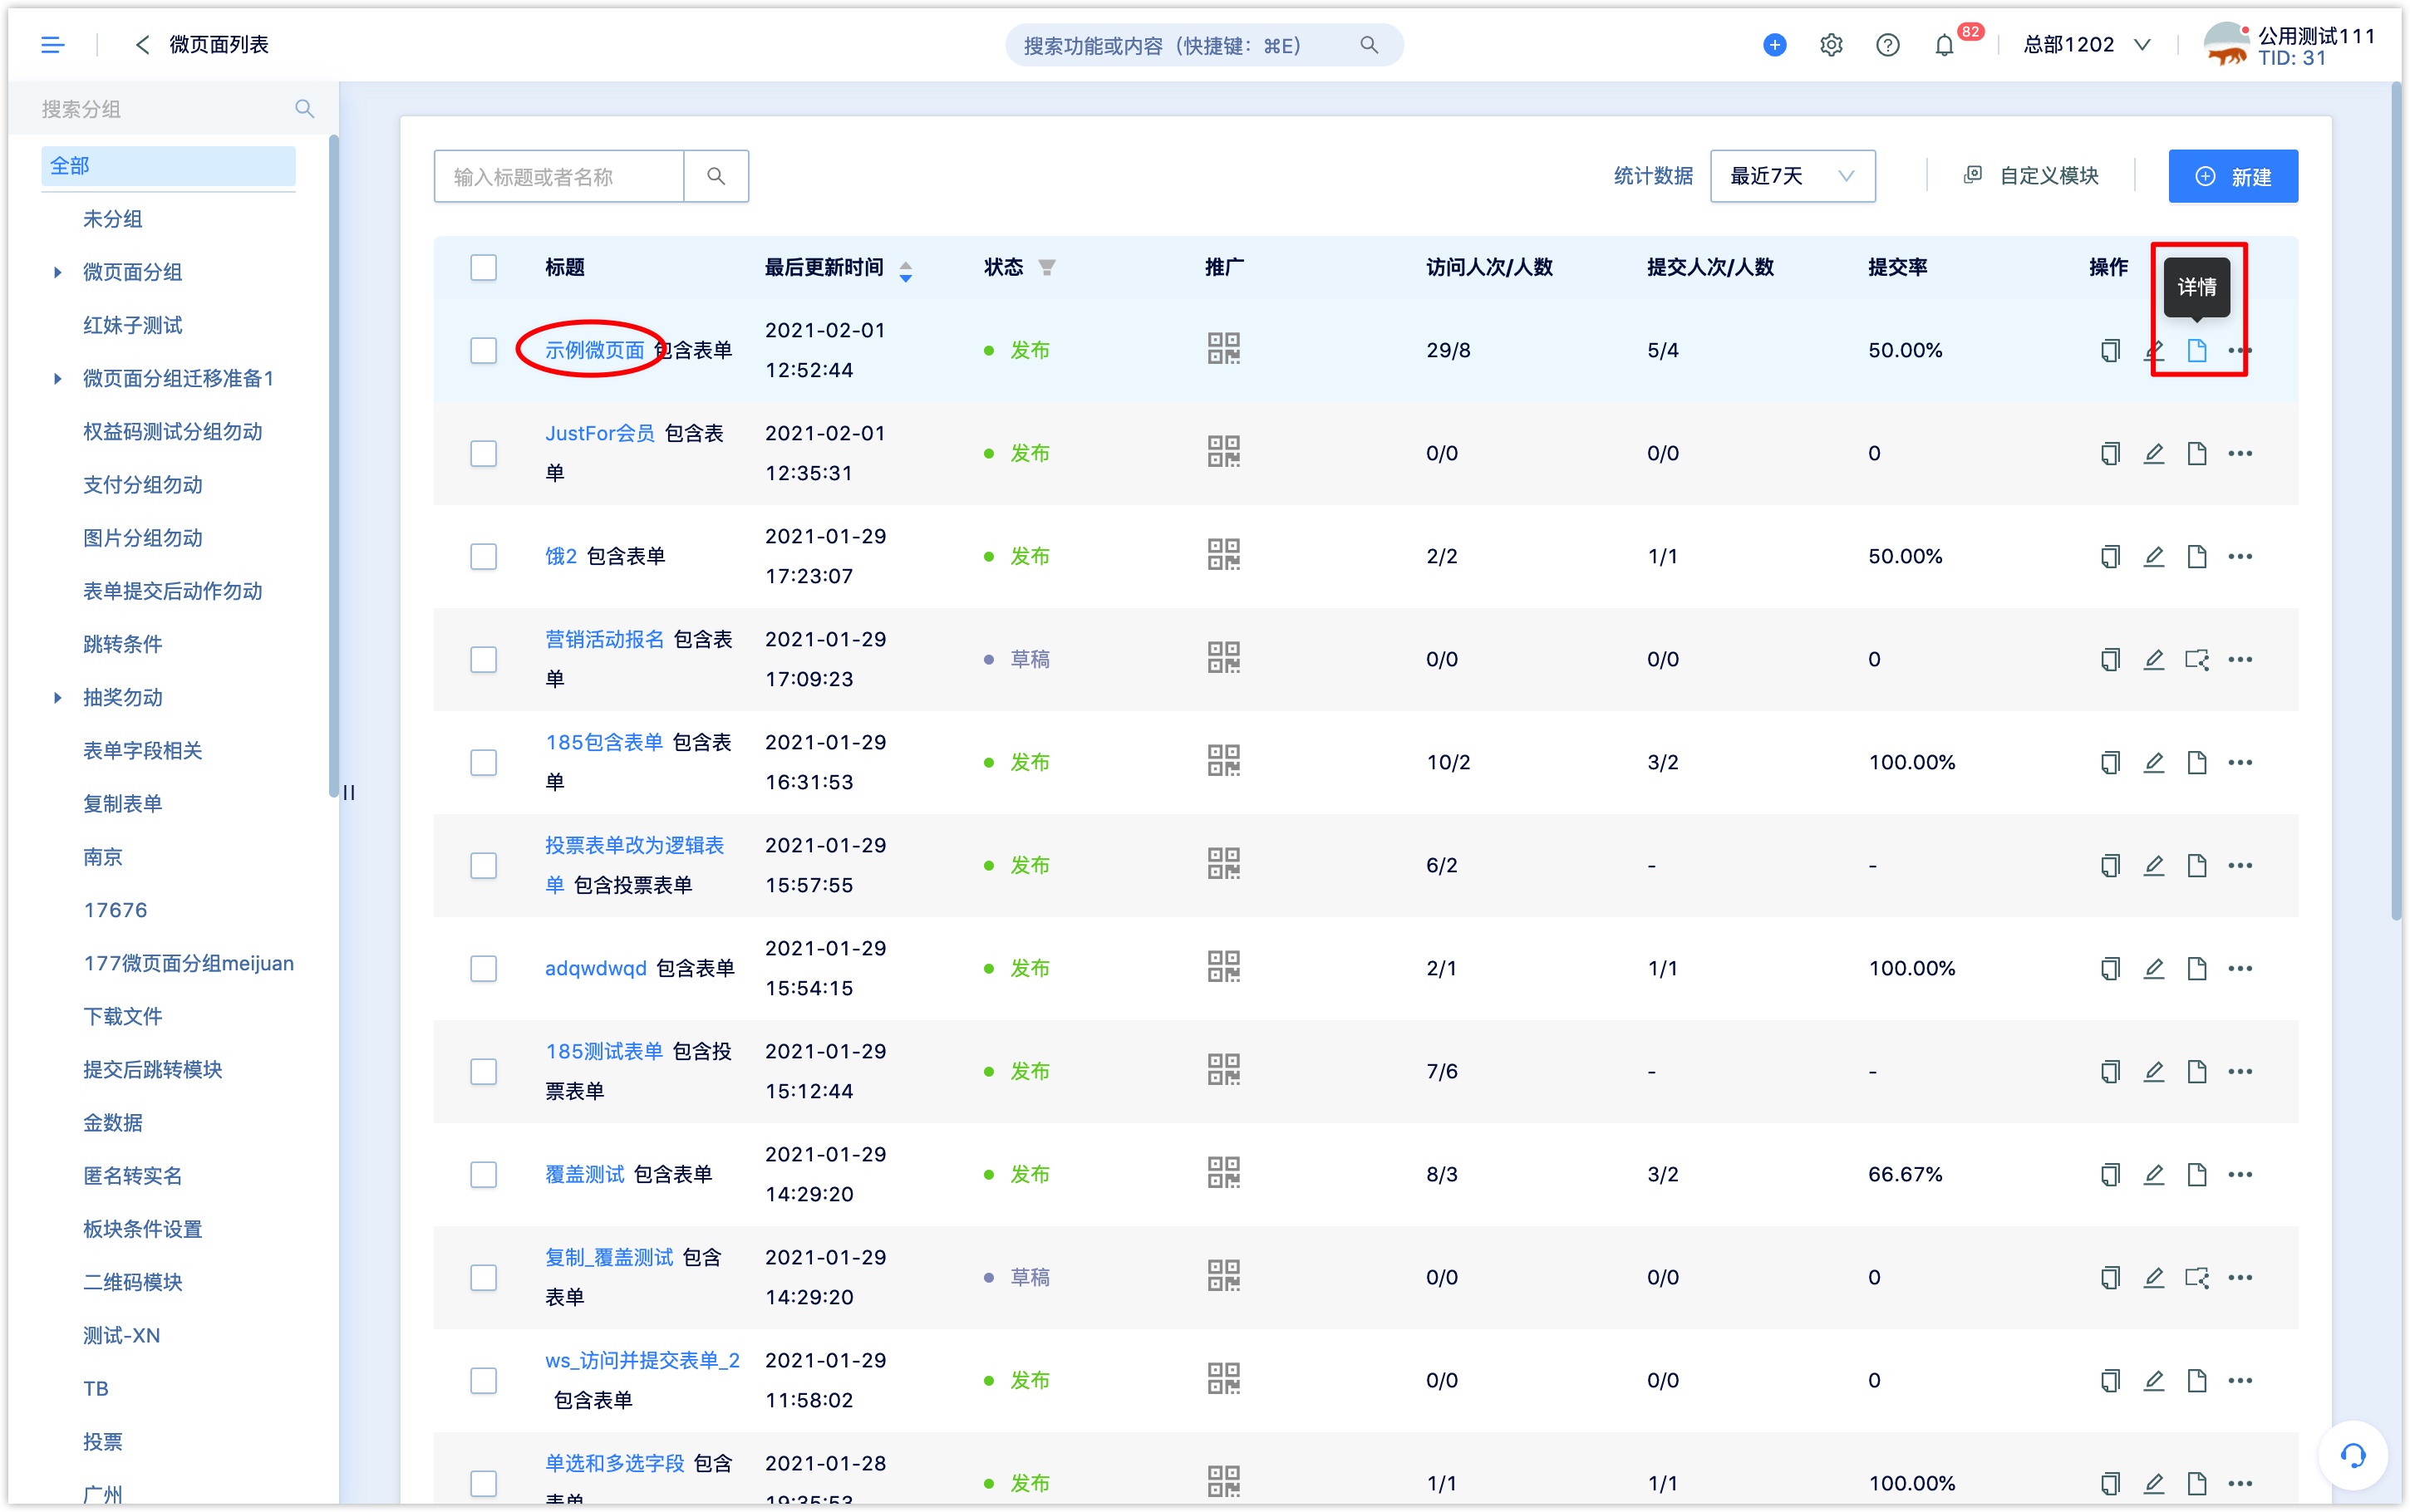Click the 搜索分组 input field
This screenshot has height=1512, width=2410.
[165, 109]
